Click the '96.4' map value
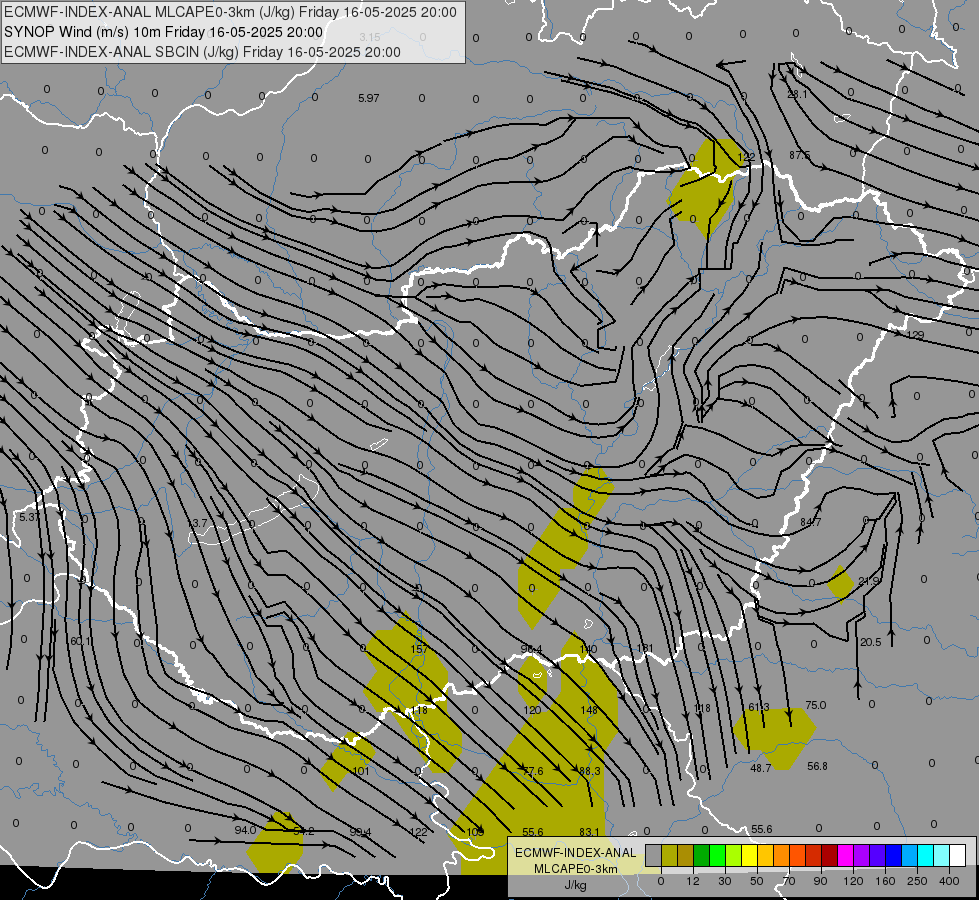The height and width of the screenshot is (900, 979). click(531, 650)
